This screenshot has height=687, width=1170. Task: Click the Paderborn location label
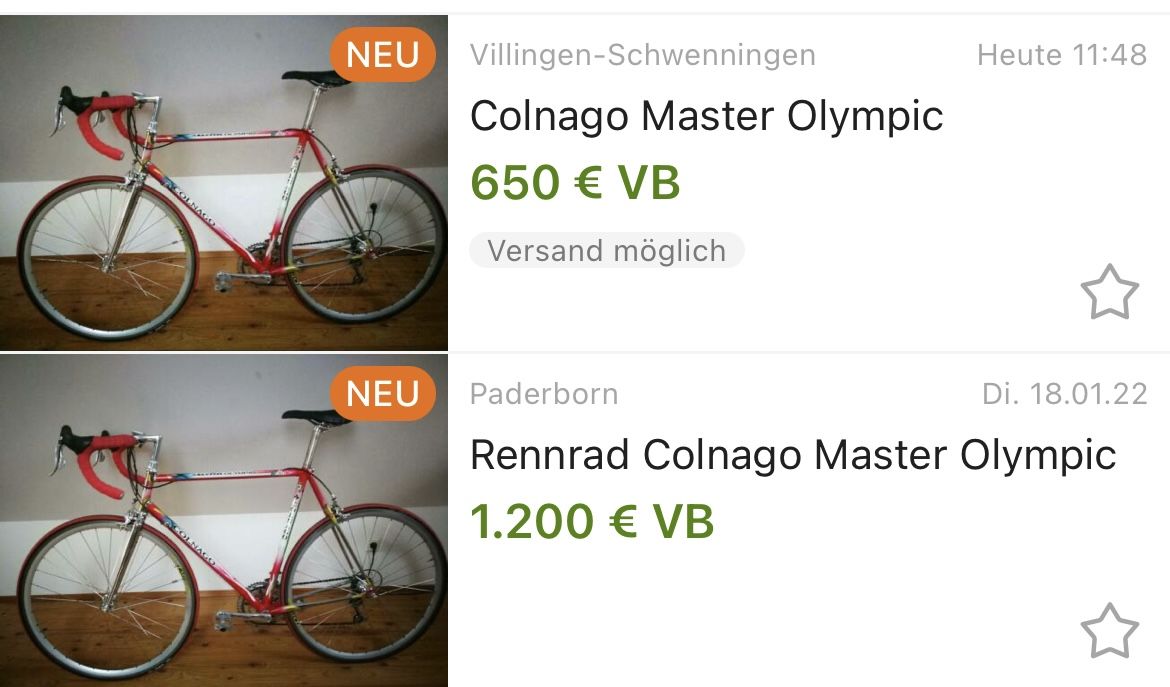click(544, 394)
